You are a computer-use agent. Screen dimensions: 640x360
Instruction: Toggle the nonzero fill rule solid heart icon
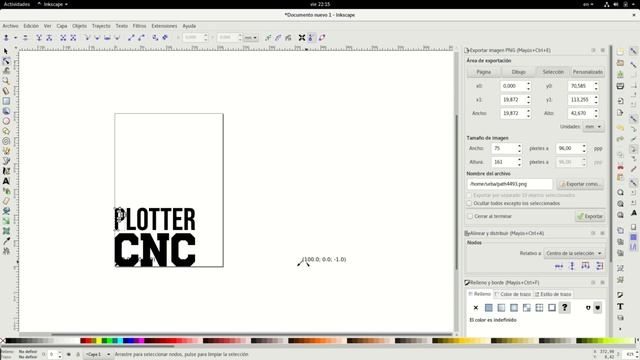[x=598, y=307]
